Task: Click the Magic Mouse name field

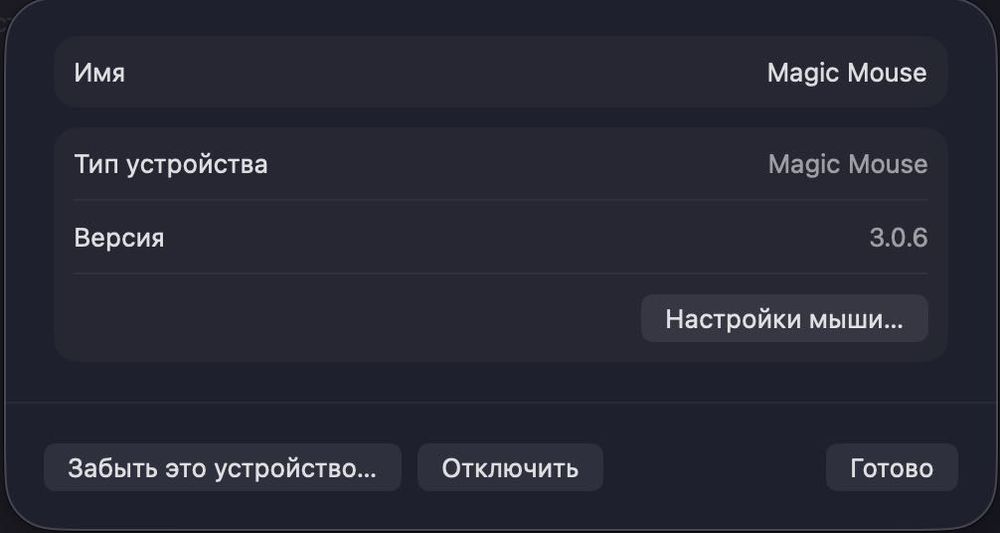Action: [x=846, y=73]
